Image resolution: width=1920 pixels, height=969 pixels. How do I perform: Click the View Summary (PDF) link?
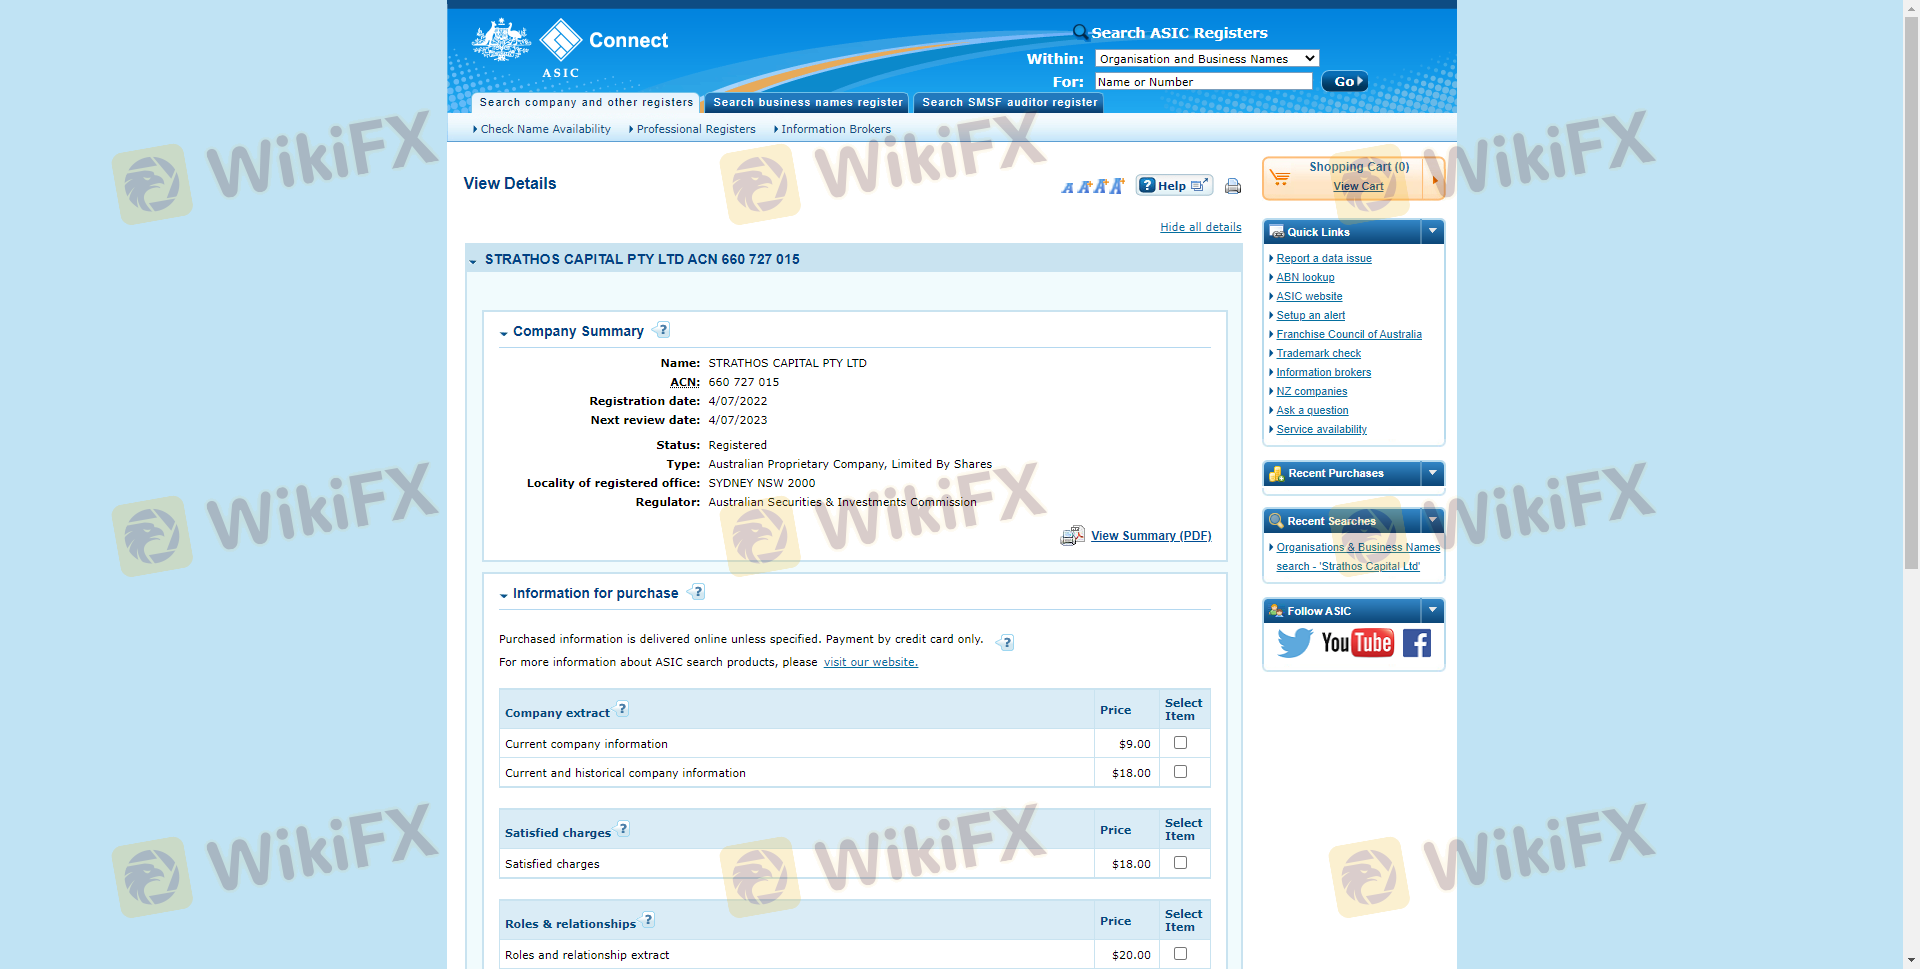[1150, 536]
